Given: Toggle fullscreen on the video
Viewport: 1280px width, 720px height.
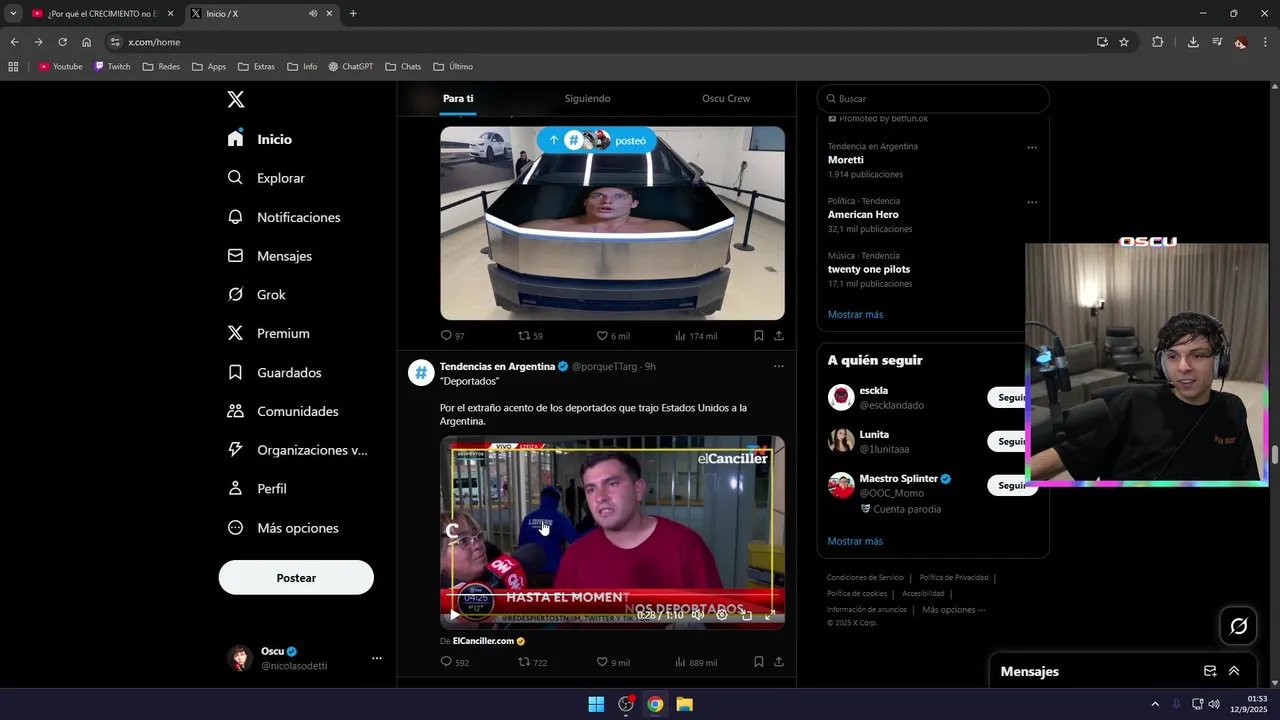Looking at the screenshot, I should point(770,615).
